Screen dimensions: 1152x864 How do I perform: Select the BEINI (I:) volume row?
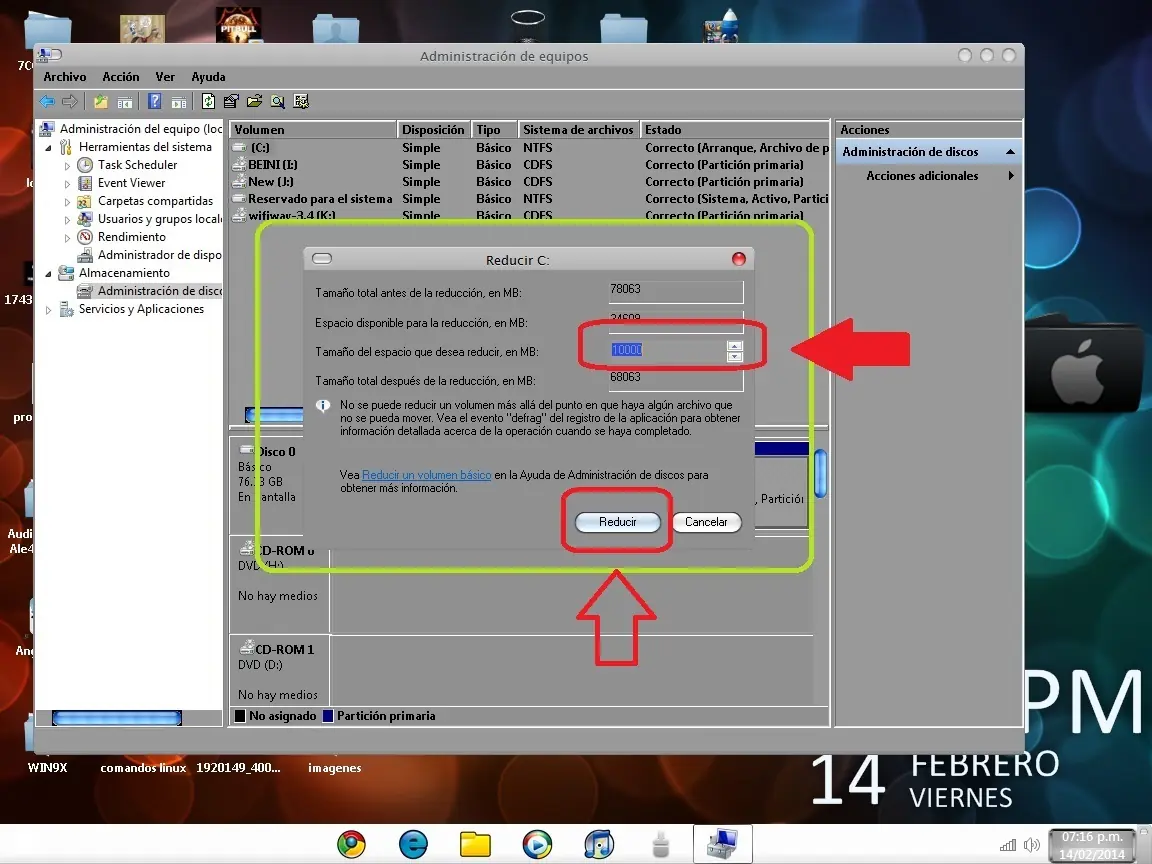pyautogui.click(x=530, y=165)
